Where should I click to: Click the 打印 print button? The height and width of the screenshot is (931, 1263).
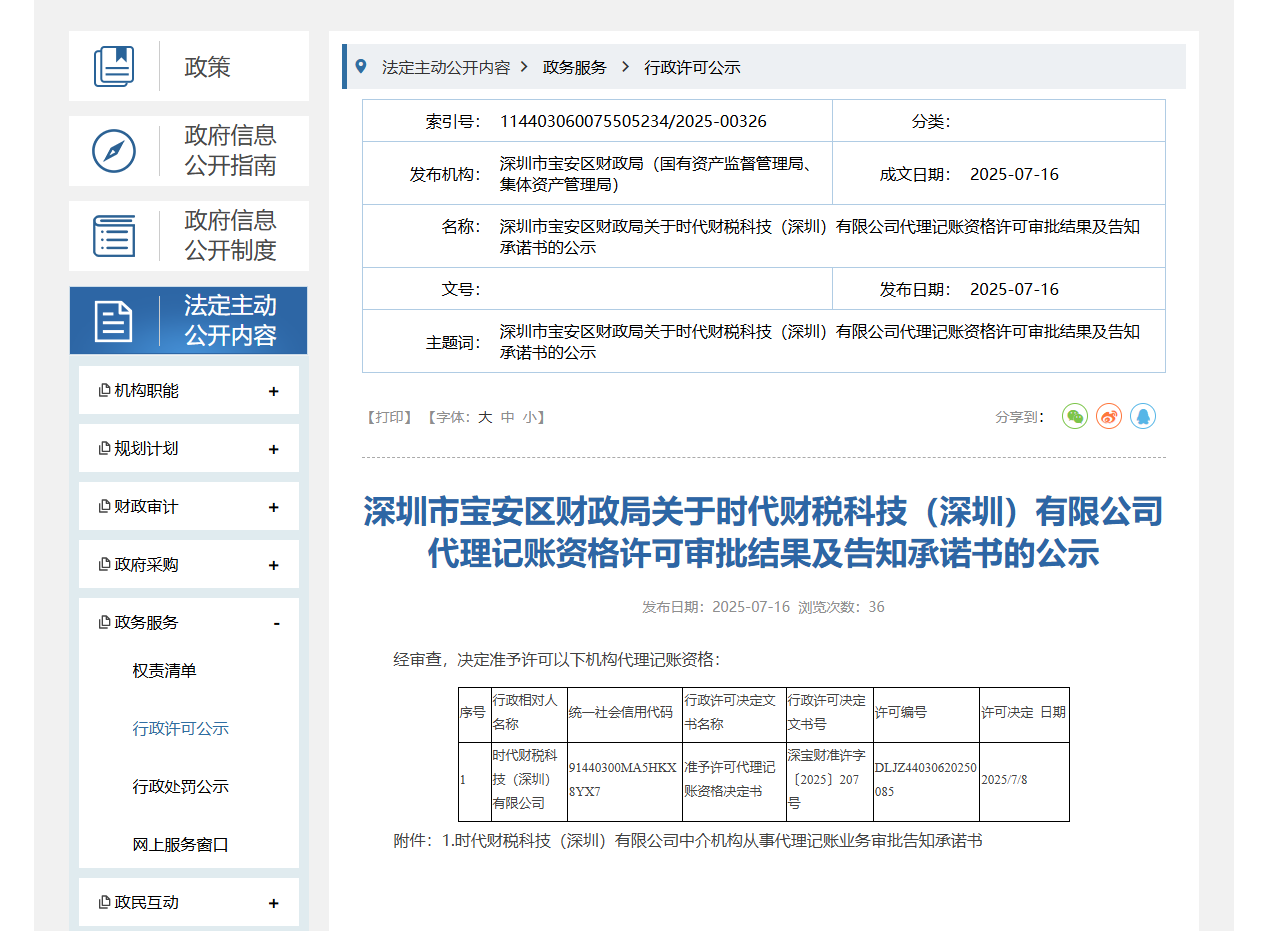[x=387, y=417]
